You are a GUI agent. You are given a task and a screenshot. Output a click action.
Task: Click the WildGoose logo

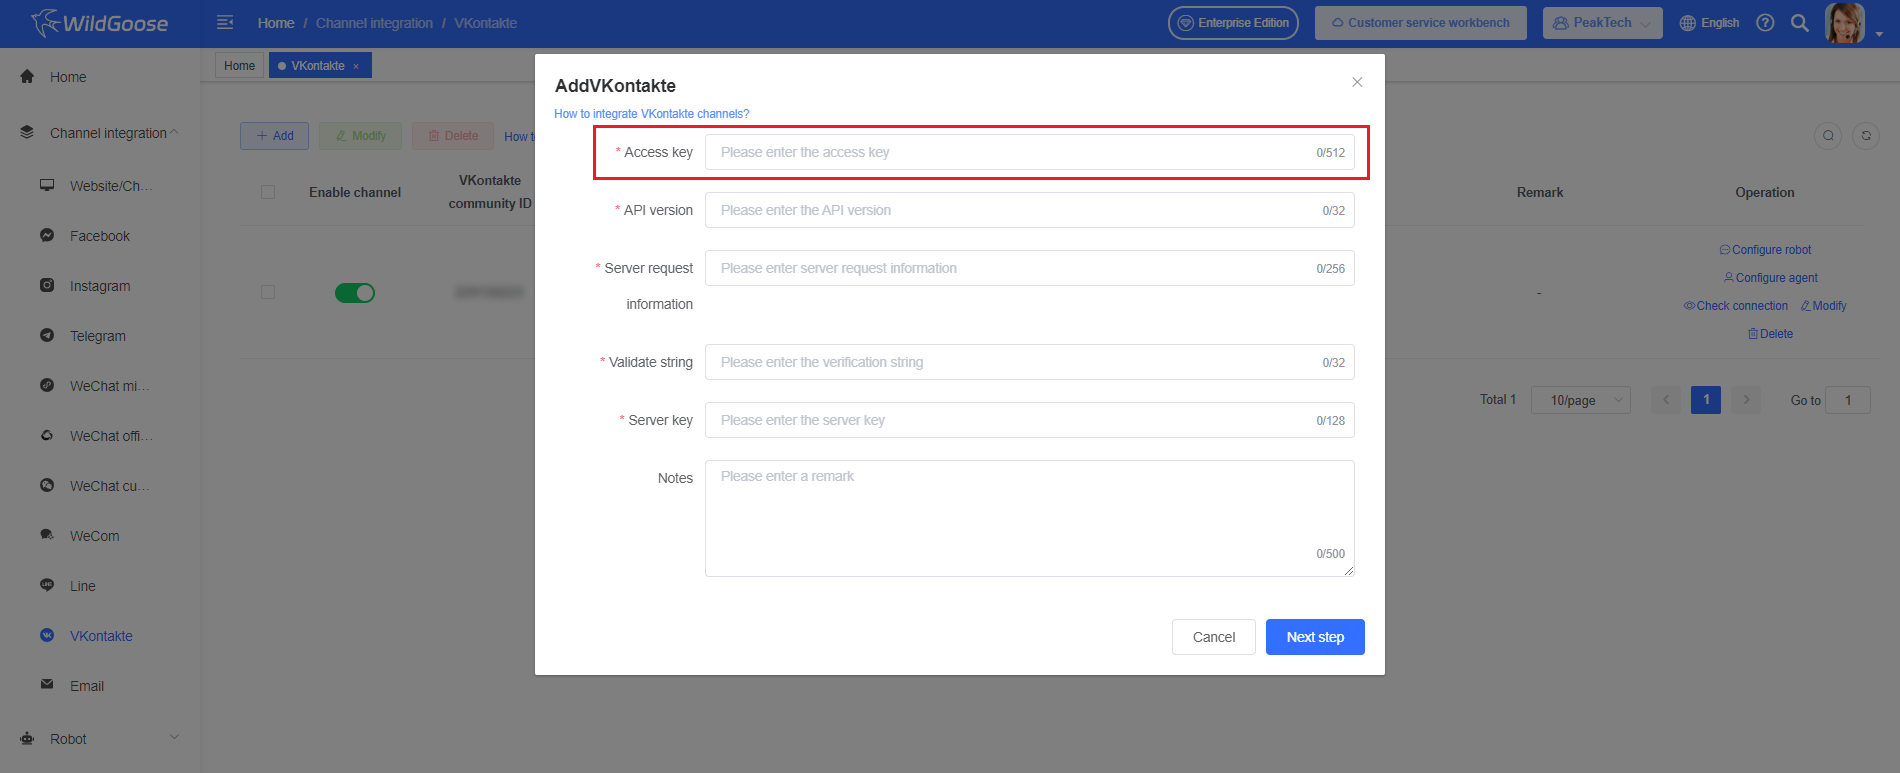tap(100, 22)
